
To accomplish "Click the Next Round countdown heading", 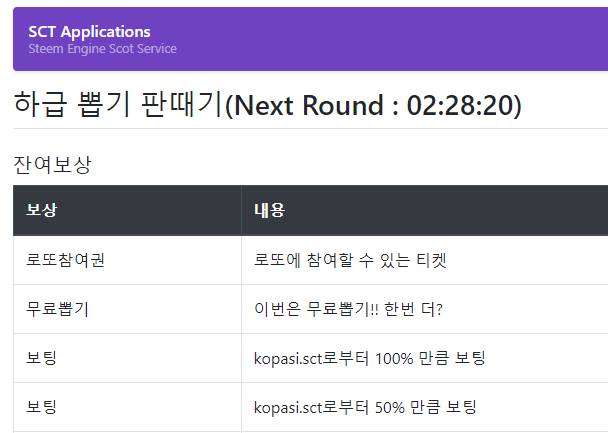I will 268,105.
